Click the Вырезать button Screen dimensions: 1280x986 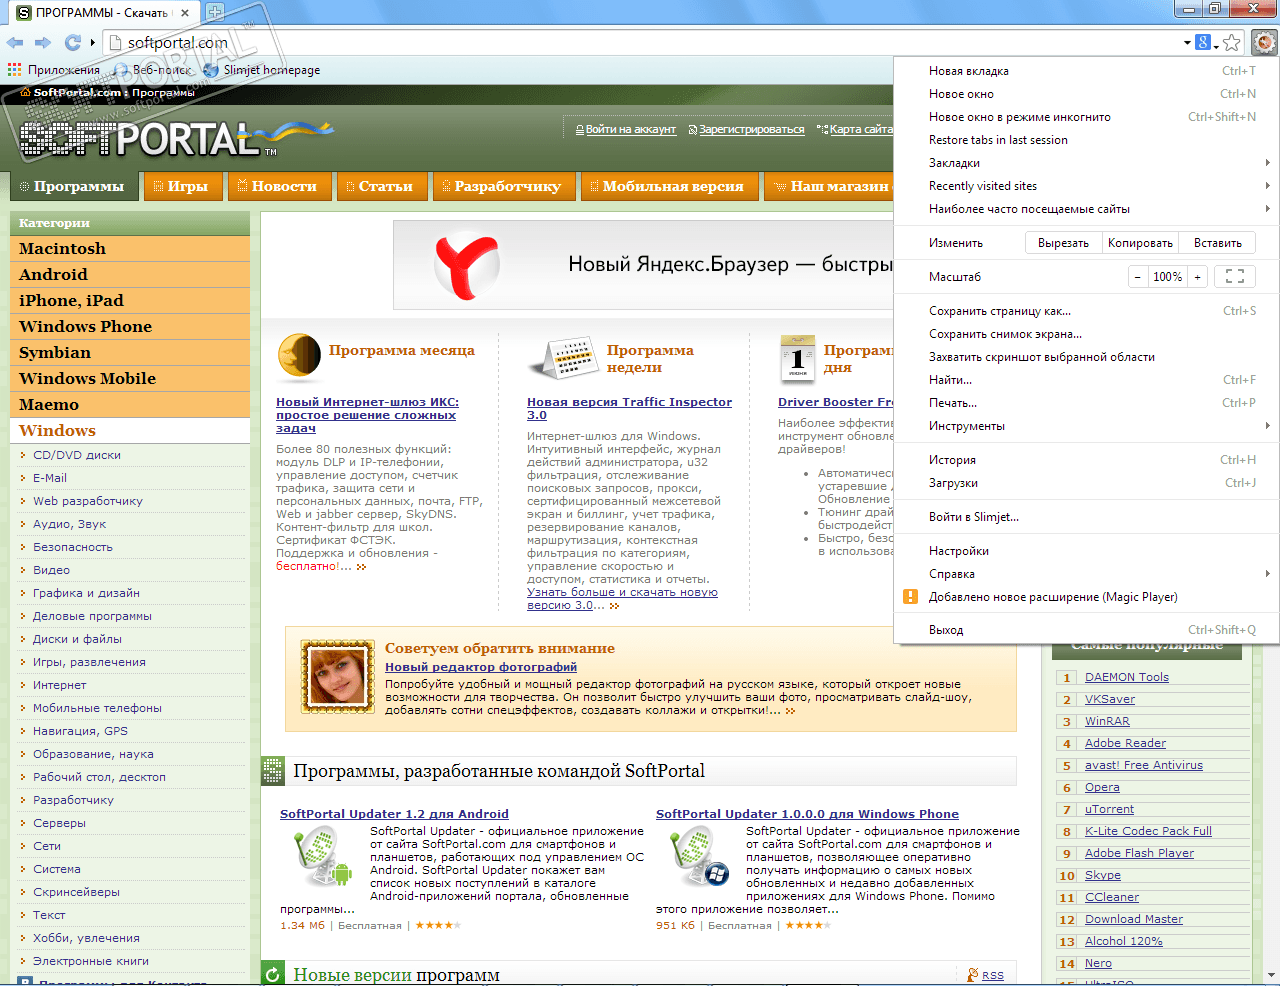pyautogui.click(x=1063, y=243)
